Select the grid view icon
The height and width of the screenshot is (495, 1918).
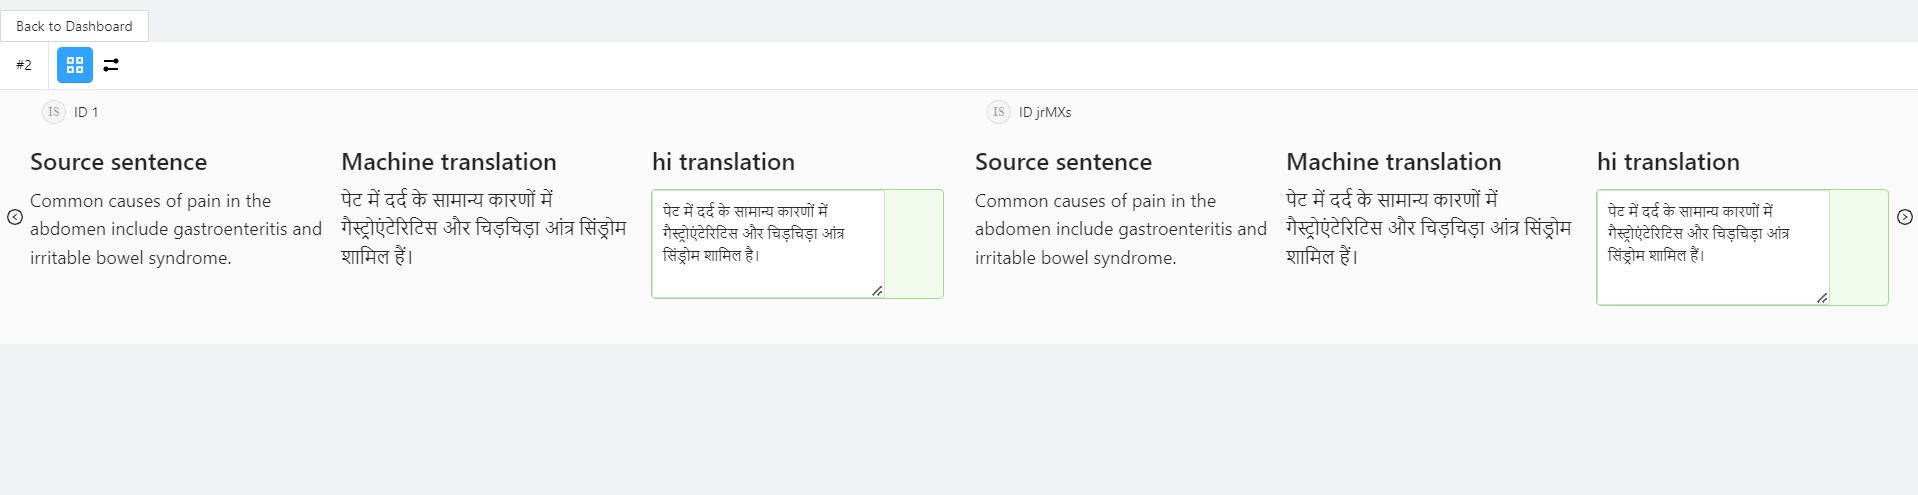(x=75, y=65)
